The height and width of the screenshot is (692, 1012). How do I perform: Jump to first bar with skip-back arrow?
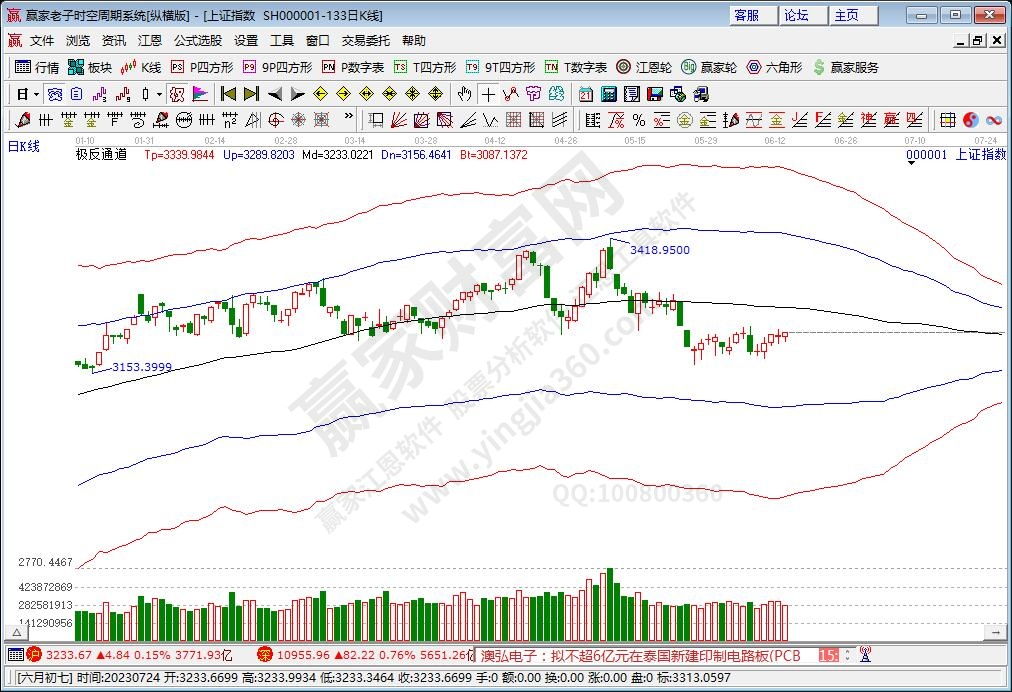point(228,94)
